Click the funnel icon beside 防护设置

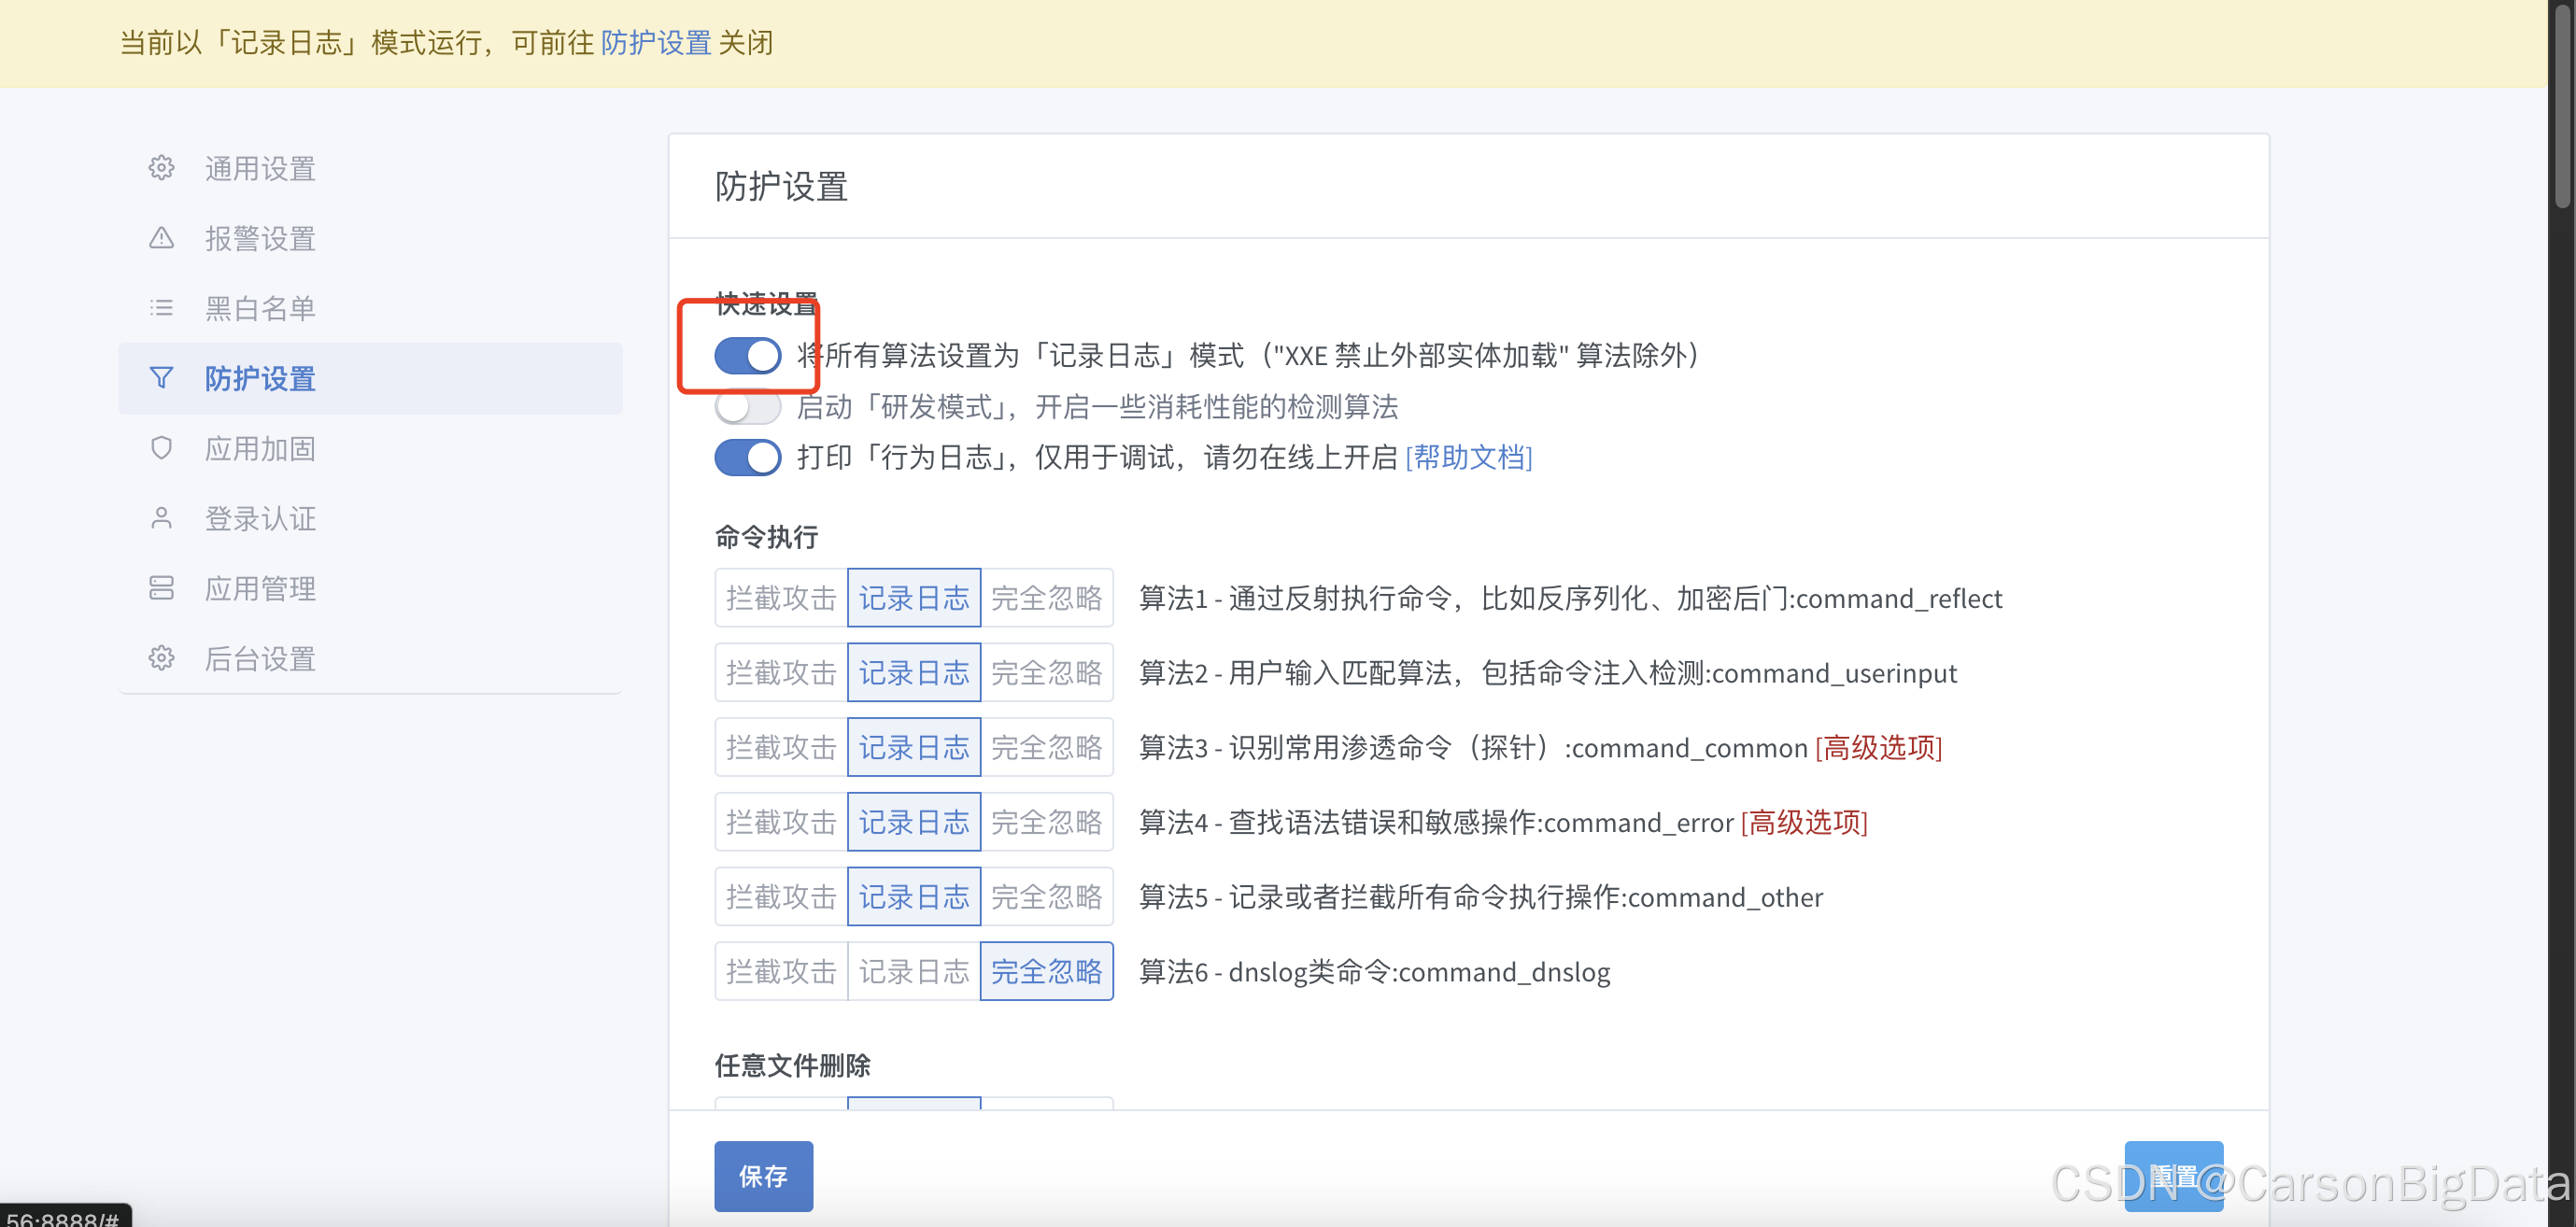click(x=161, y=378)
